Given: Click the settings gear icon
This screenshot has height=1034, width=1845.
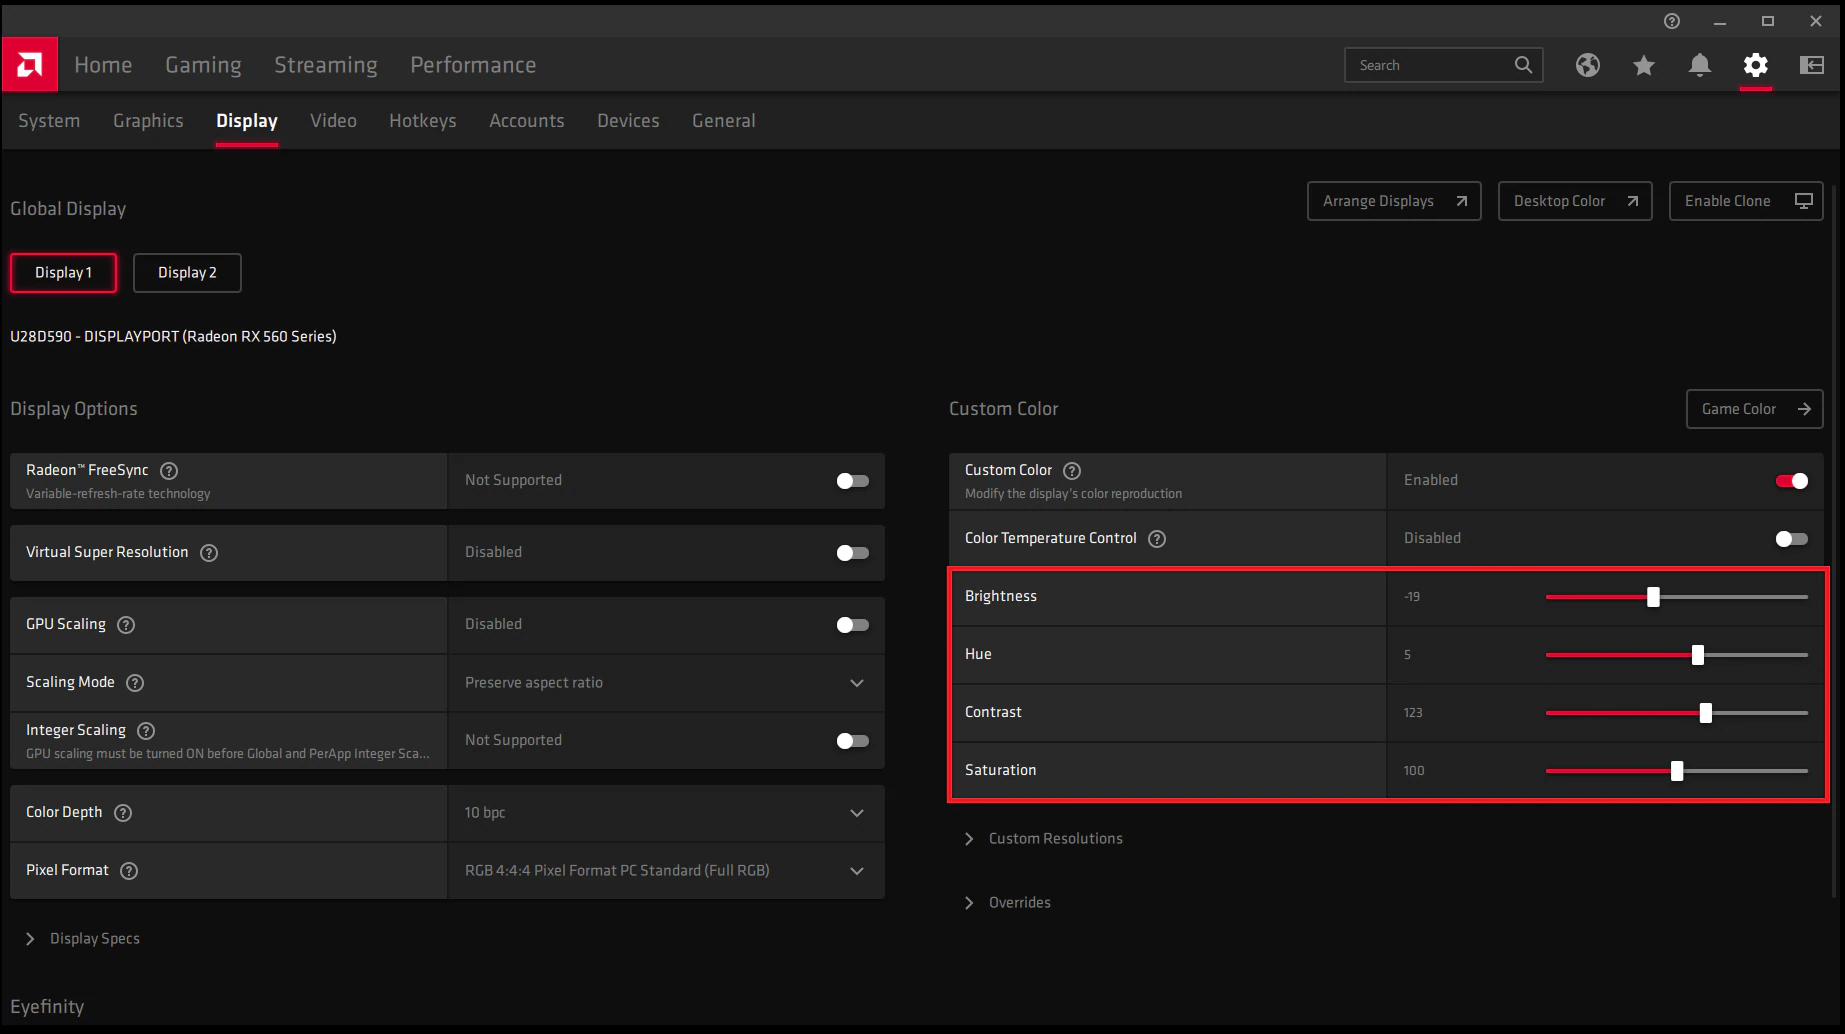Looking at the screenshot, I should tap(1755, 65).
